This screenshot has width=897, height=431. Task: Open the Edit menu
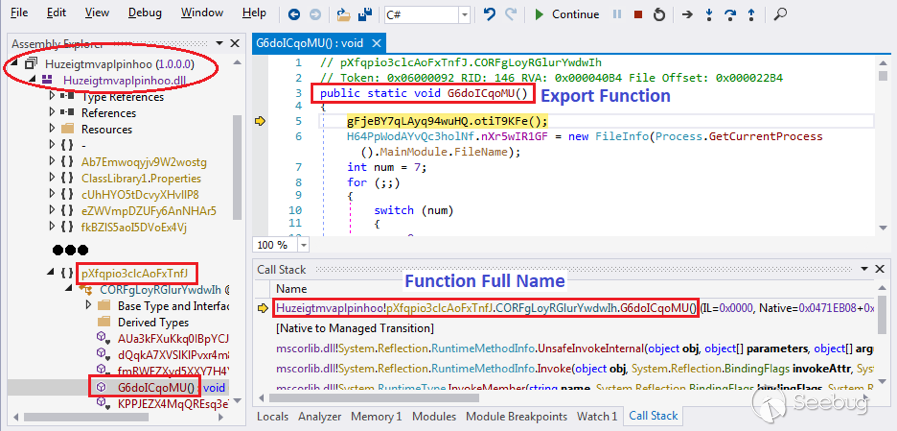[x=56, y=13]
